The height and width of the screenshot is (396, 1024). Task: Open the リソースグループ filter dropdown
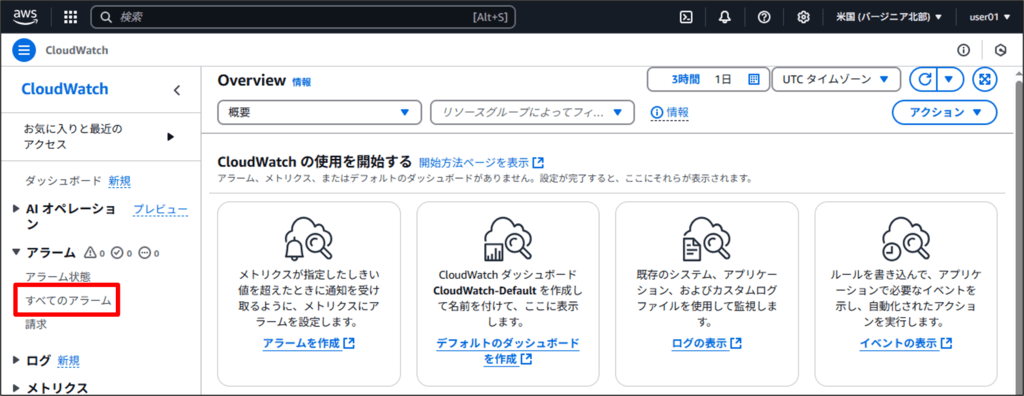(x=533, y=112)
